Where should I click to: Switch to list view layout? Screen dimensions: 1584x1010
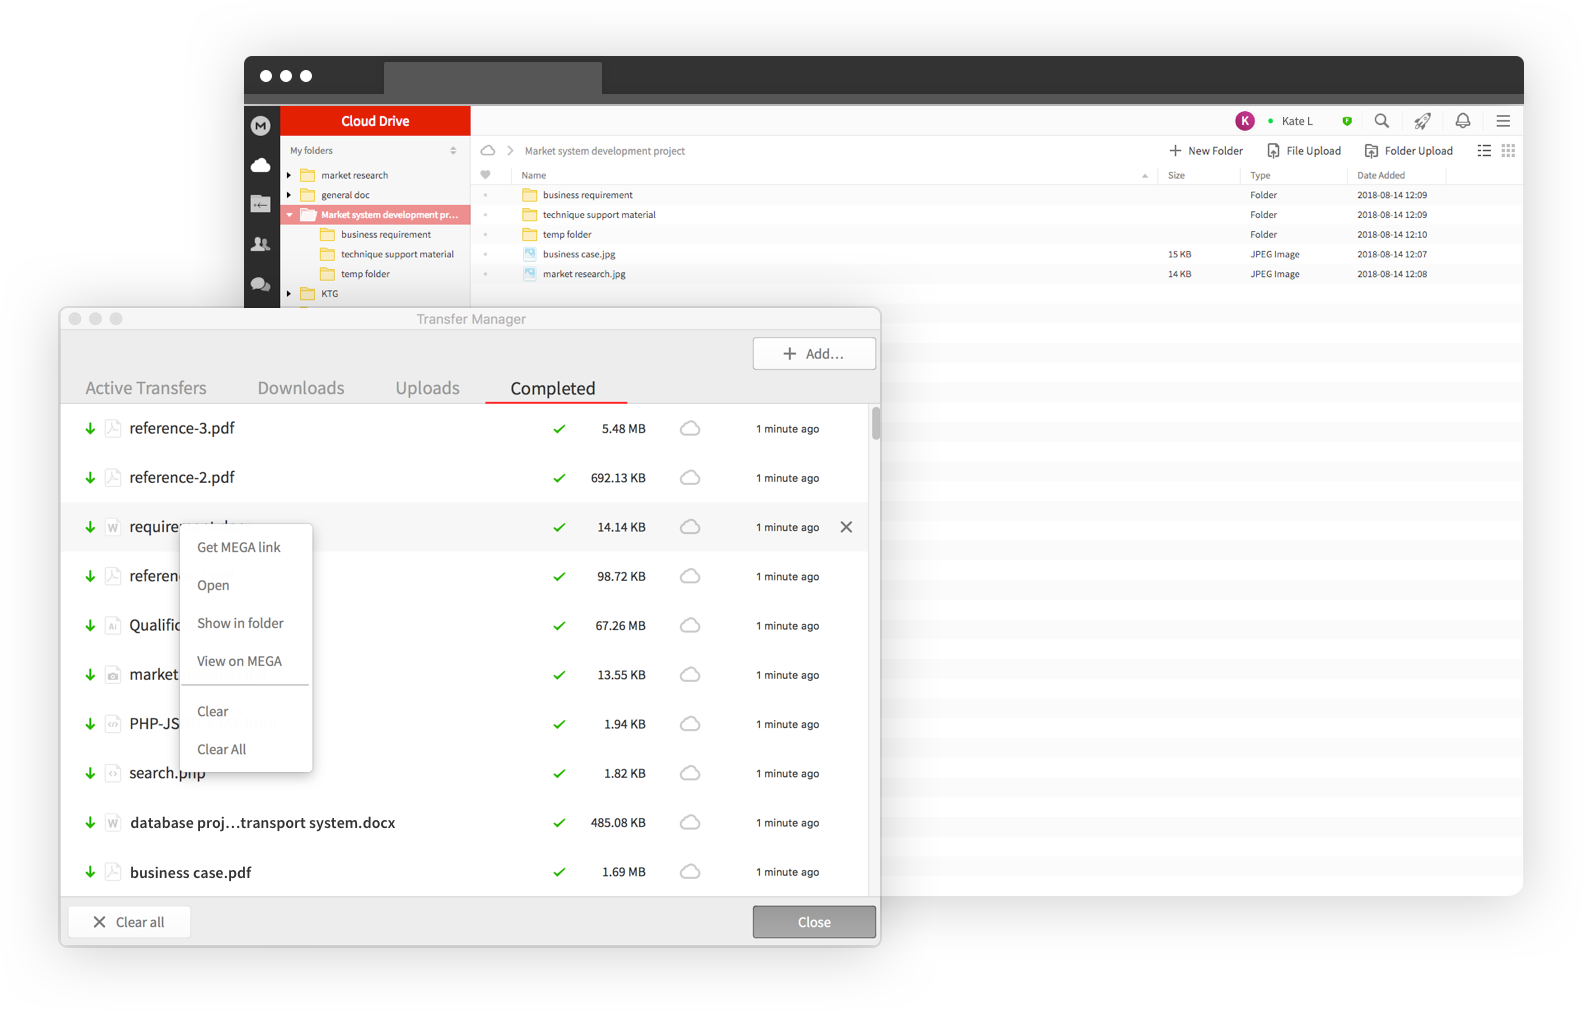[x=1484, y=151]
